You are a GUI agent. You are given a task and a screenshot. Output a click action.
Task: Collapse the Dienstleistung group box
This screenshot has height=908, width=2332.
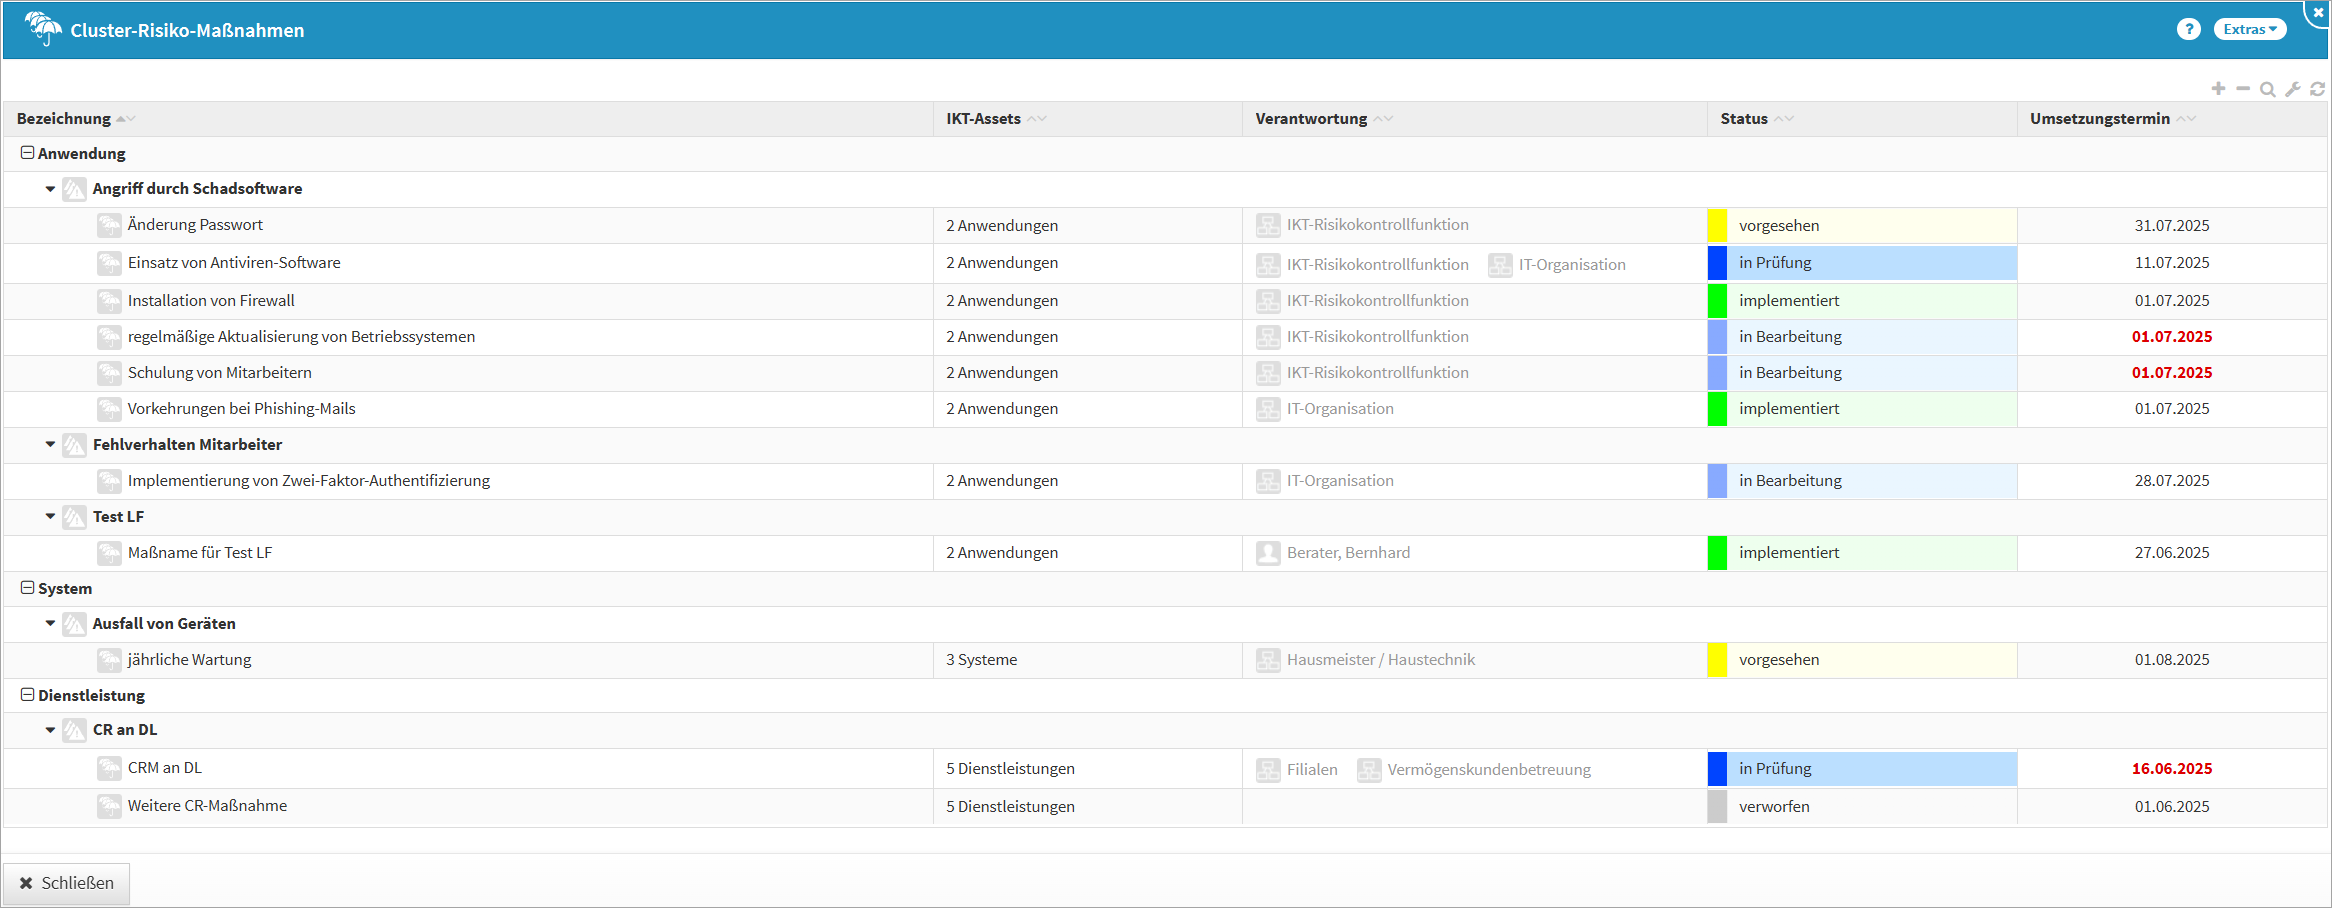[x=28, y=695]
